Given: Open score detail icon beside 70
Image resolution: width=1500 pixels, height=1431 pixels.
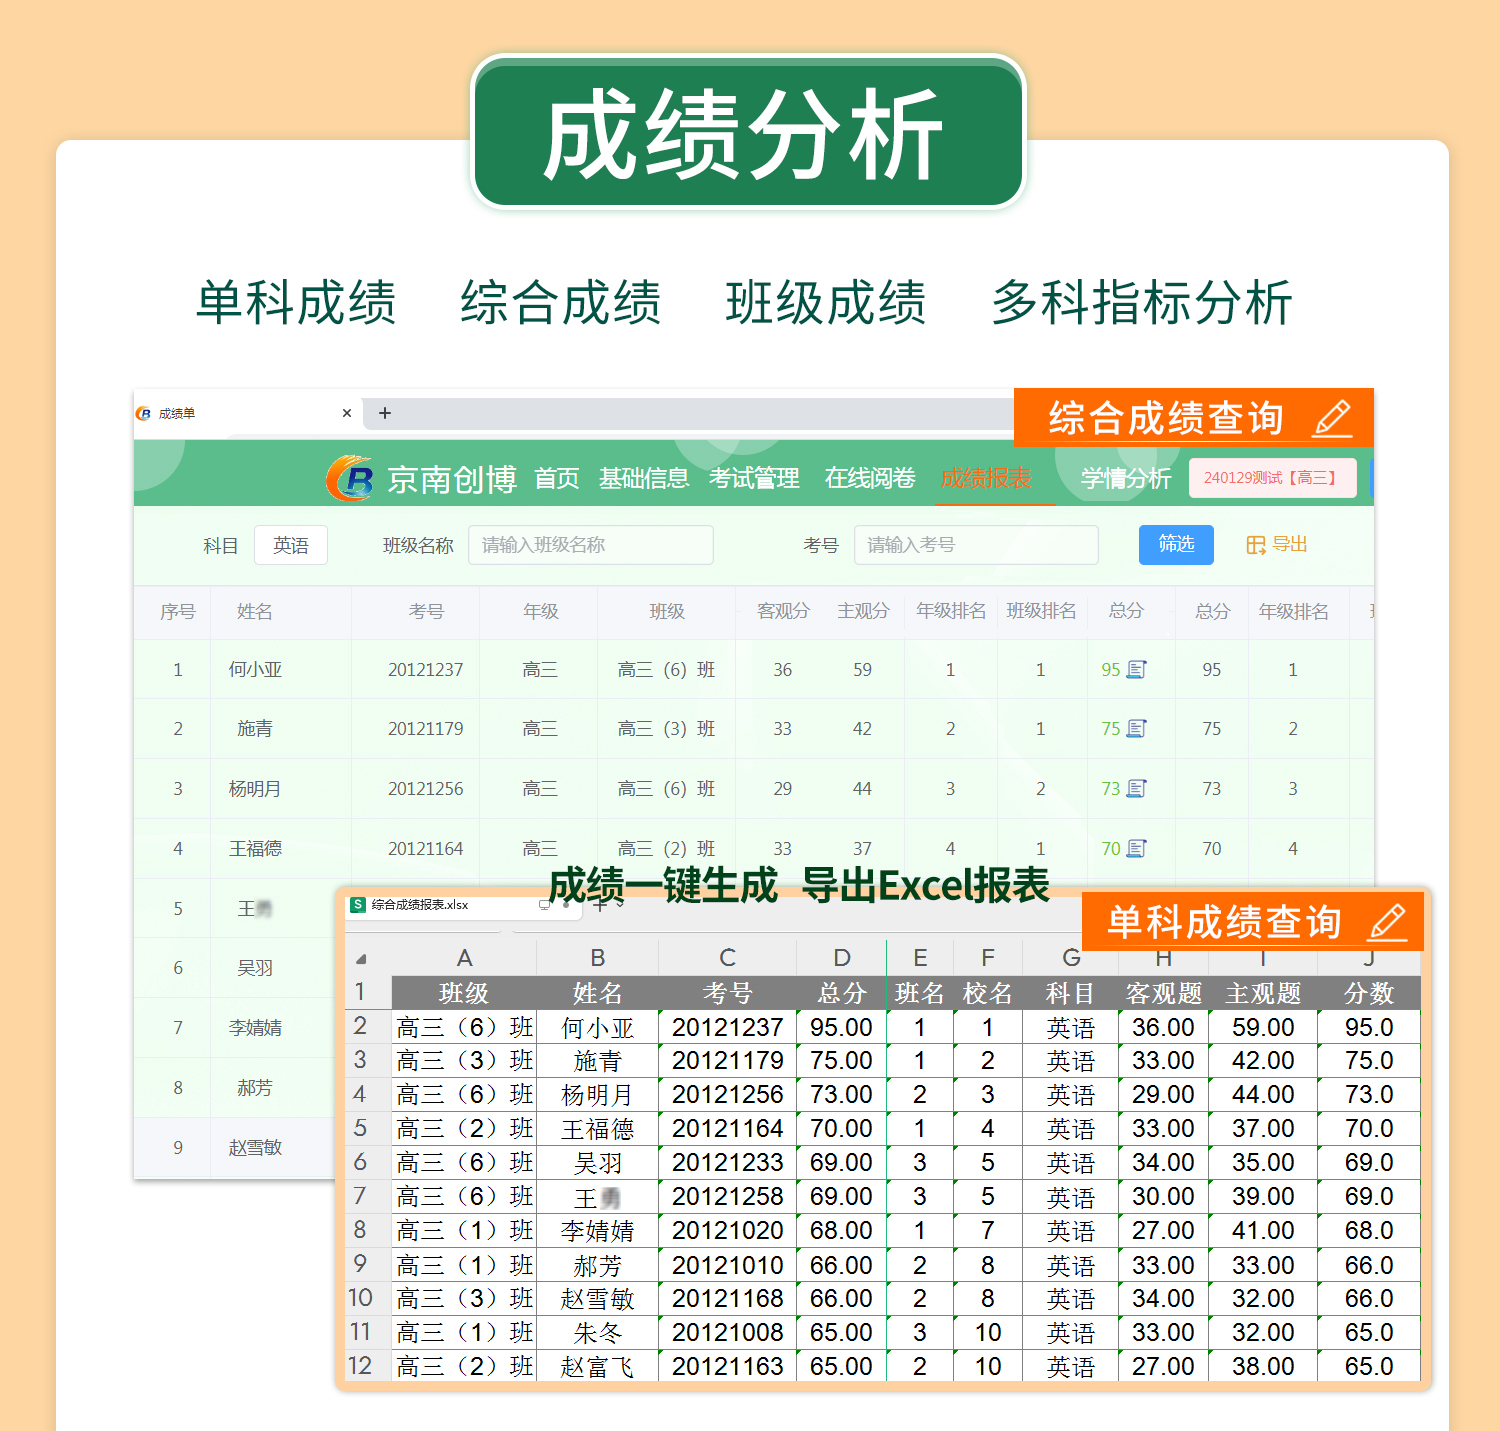Looking at the screenshot, I should (x=1136, y=849).
